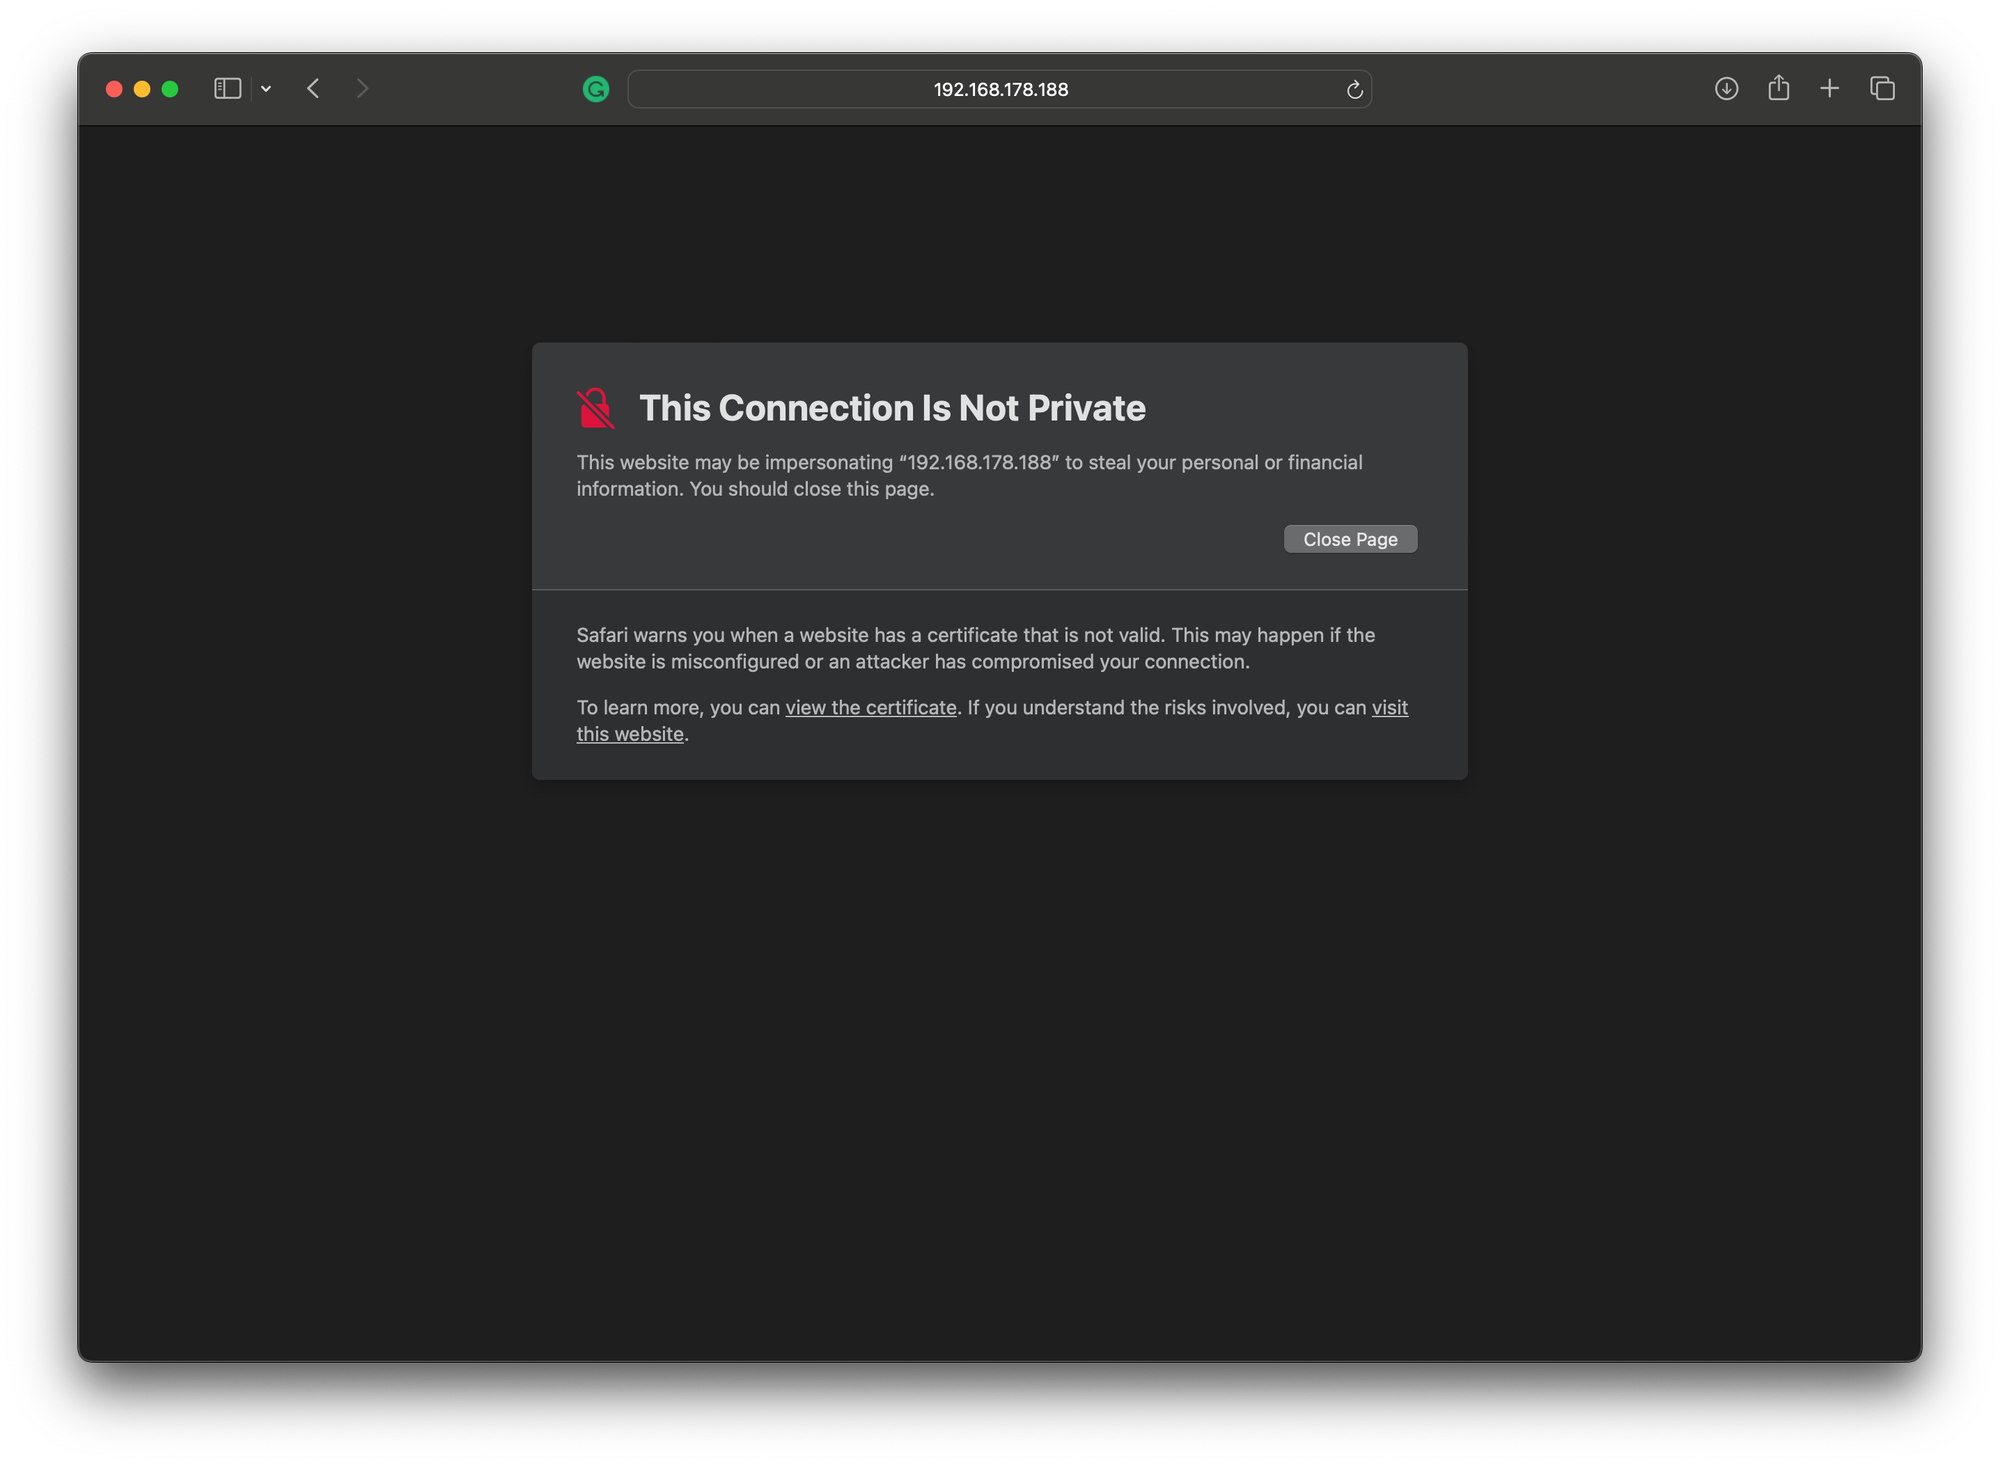
Task: Go forward to the next page
Action: (x=362, y=89)
